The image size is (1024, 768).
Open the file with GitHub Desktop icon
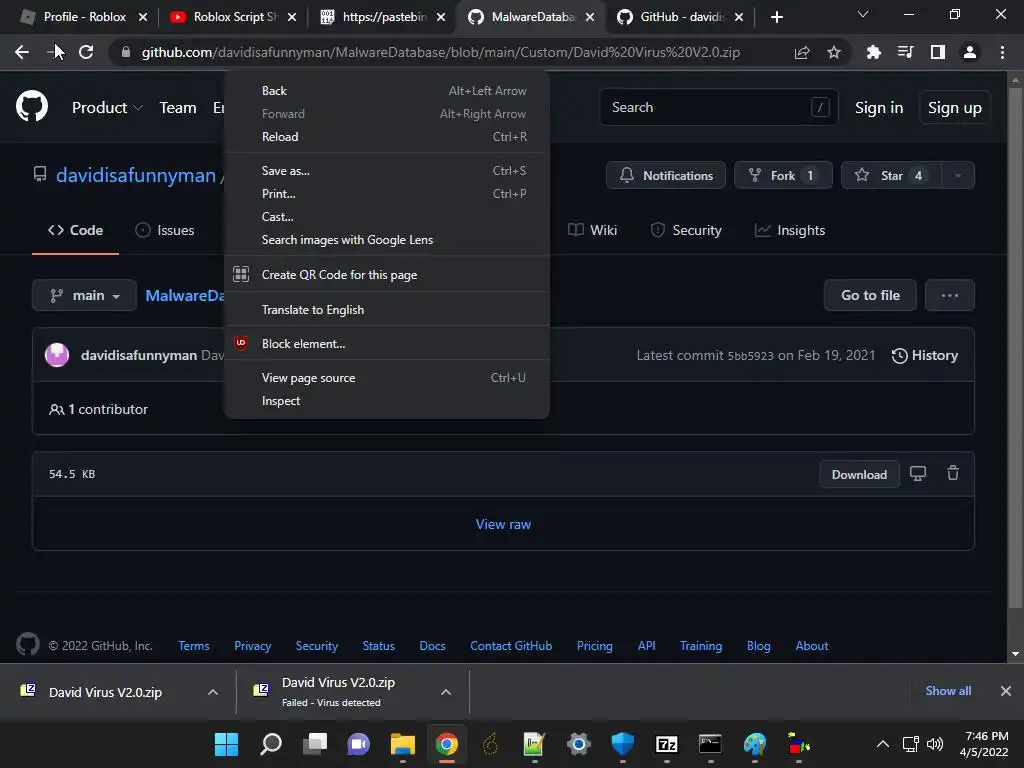(918, 473)
